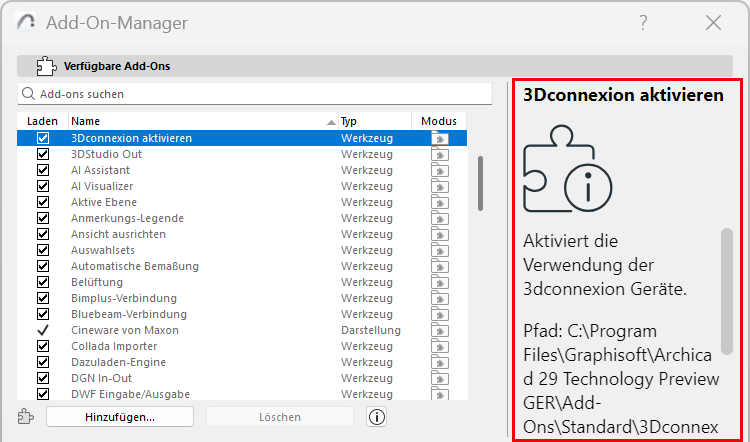Screen dimensions: 750x442
Task: Toggle Belüftung load checkbox
Action: click(x=43, y=282)
